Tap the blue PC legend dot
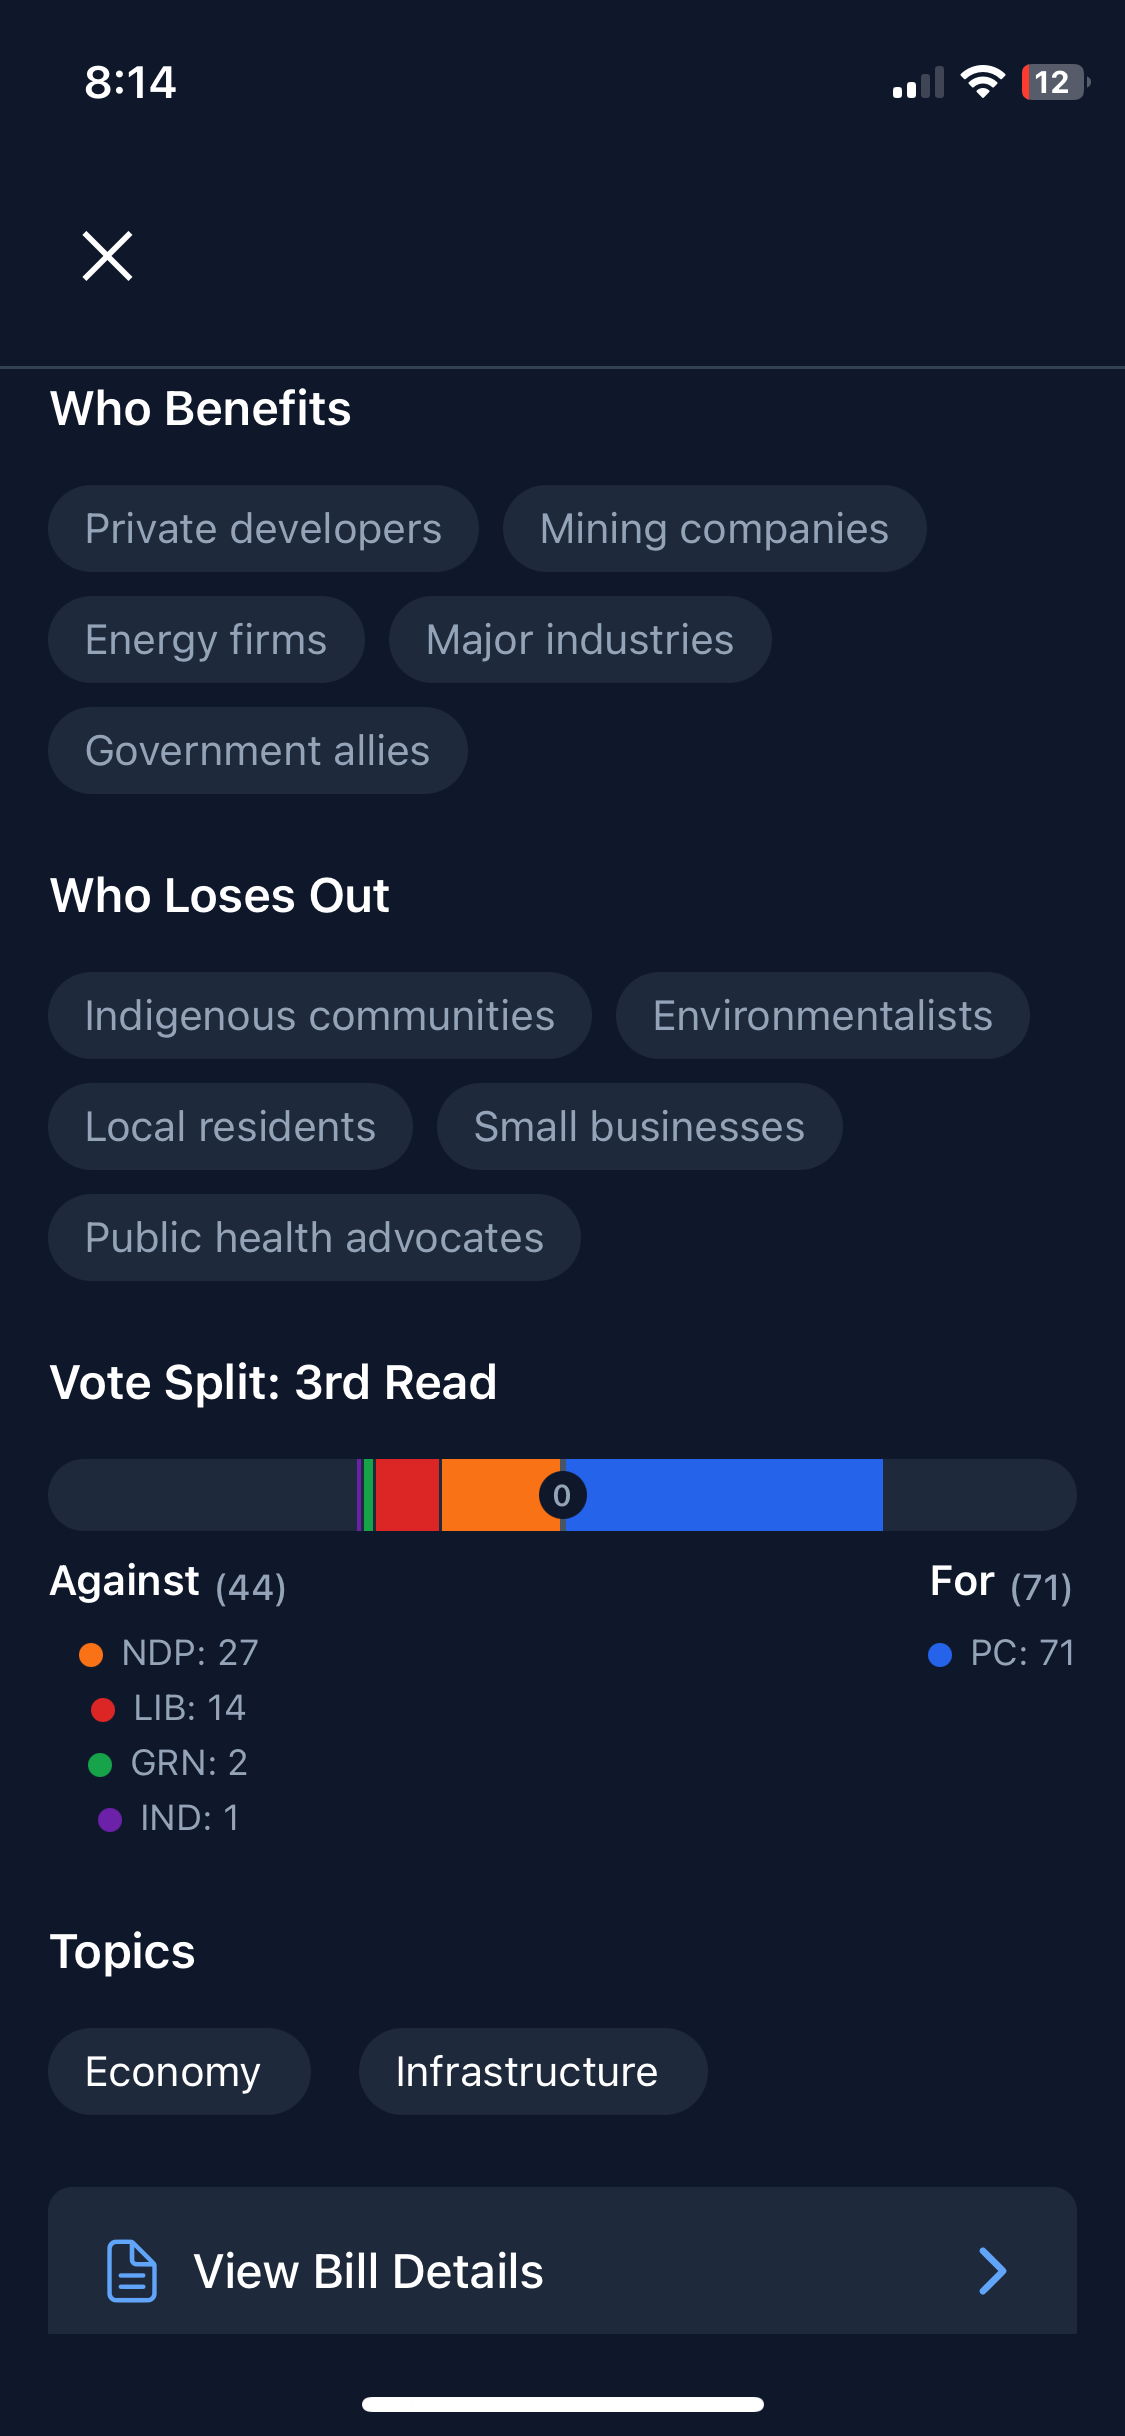 940,1655
